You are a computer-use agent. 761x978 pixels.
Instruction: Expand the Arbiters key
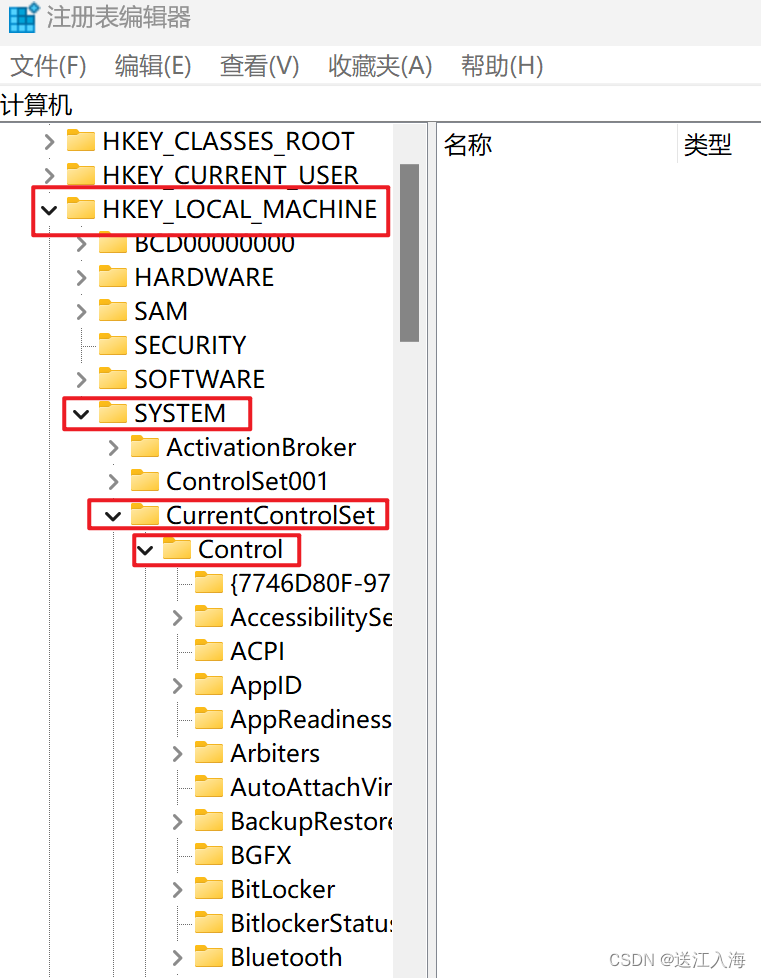(x=178, y=754)
